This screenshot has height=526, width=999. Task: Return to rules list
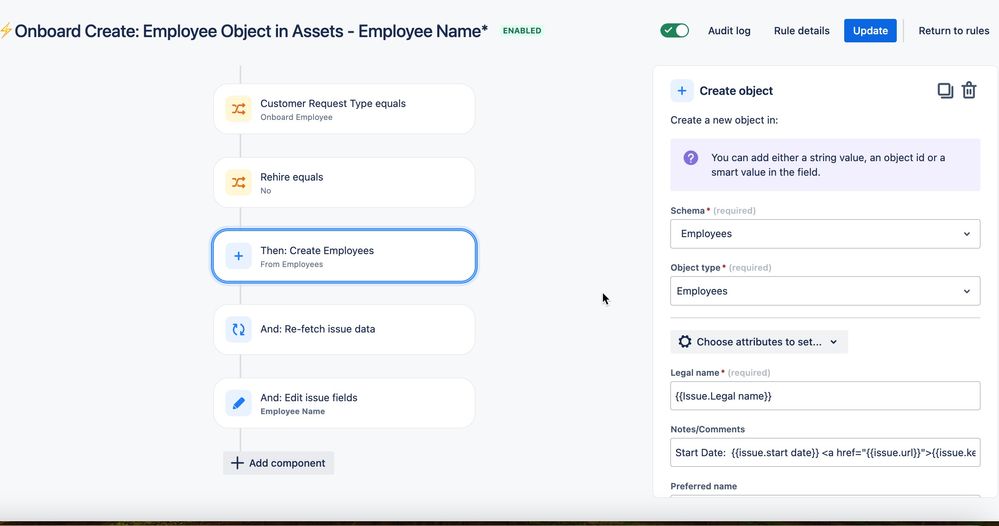(954, 31)
